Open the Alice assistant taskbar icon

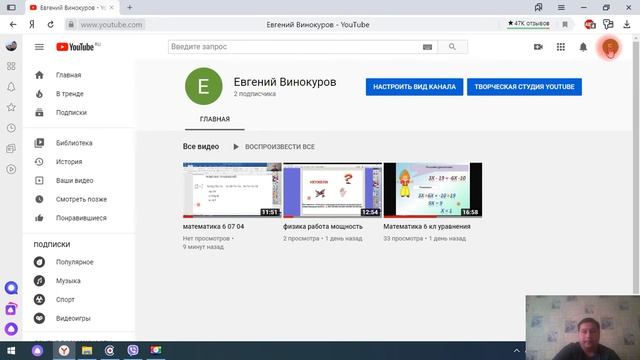(x=38, y=351)
